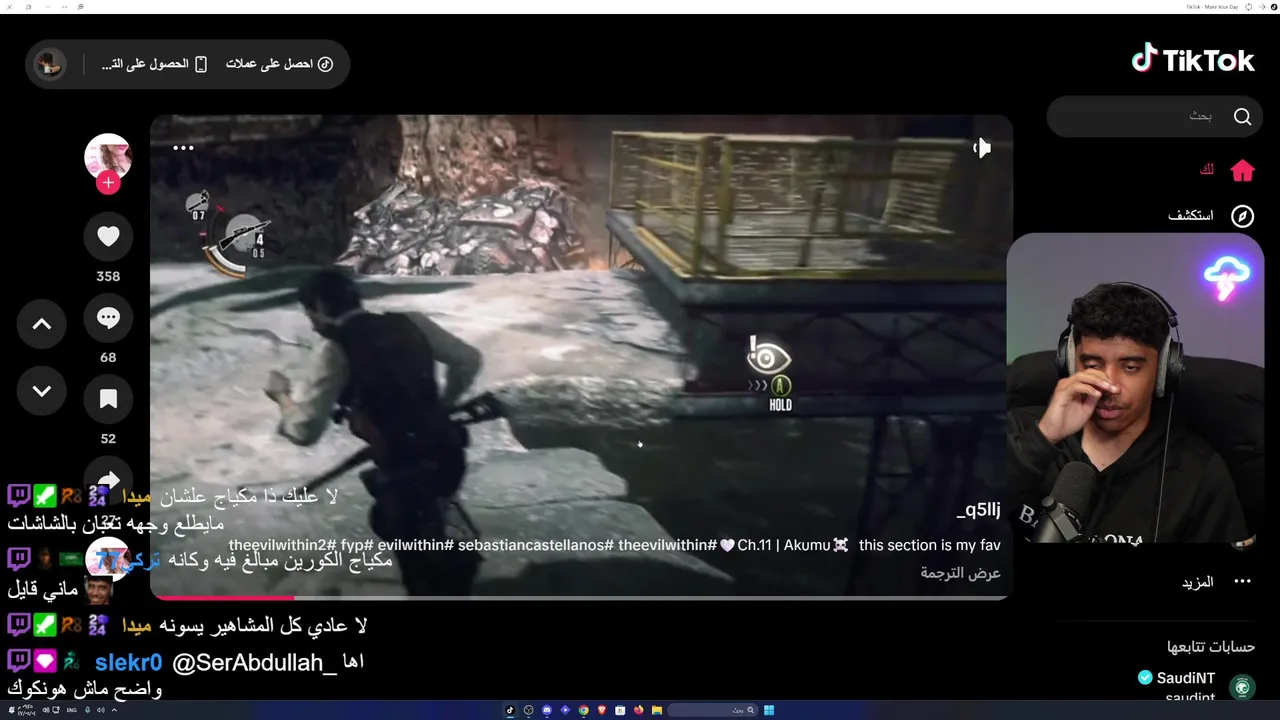This screenshot has height=720, width=1280.
Task: Open the #sebastiancastellanos hashtag
Action: 535,545
